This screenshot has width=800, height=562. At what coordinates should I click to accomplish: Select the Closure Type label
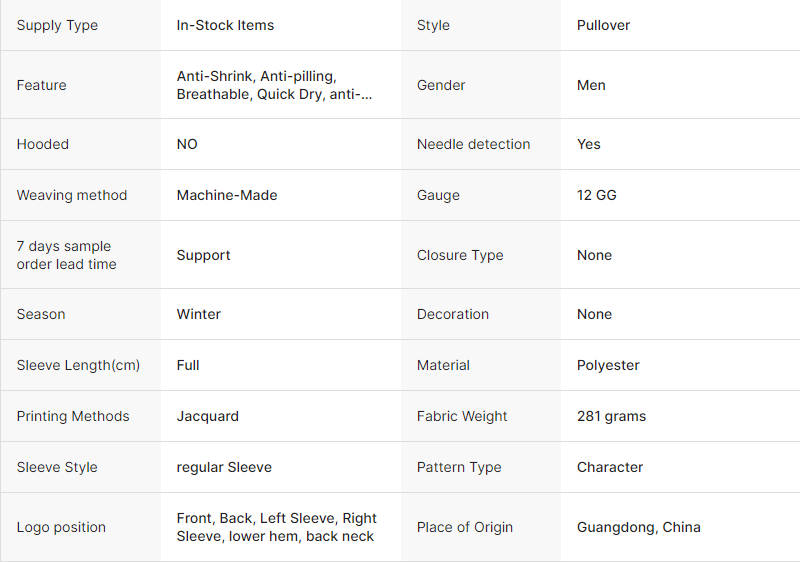460,255
